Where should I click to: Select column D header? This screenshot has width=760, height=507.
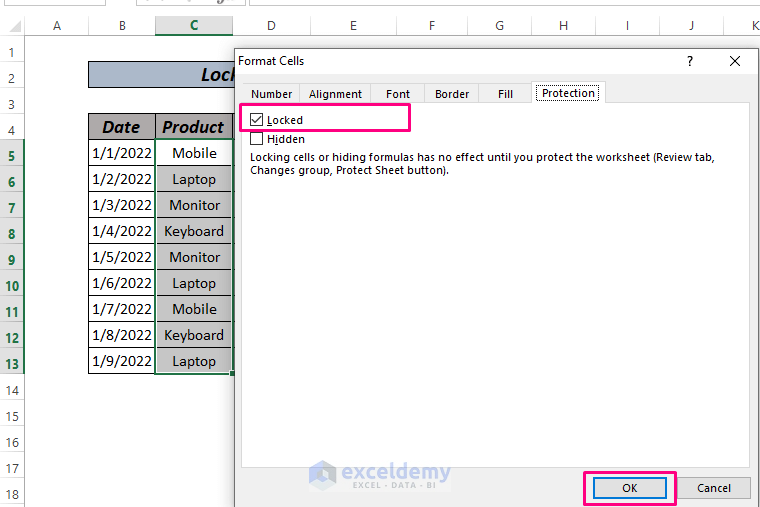coord(271,26)
